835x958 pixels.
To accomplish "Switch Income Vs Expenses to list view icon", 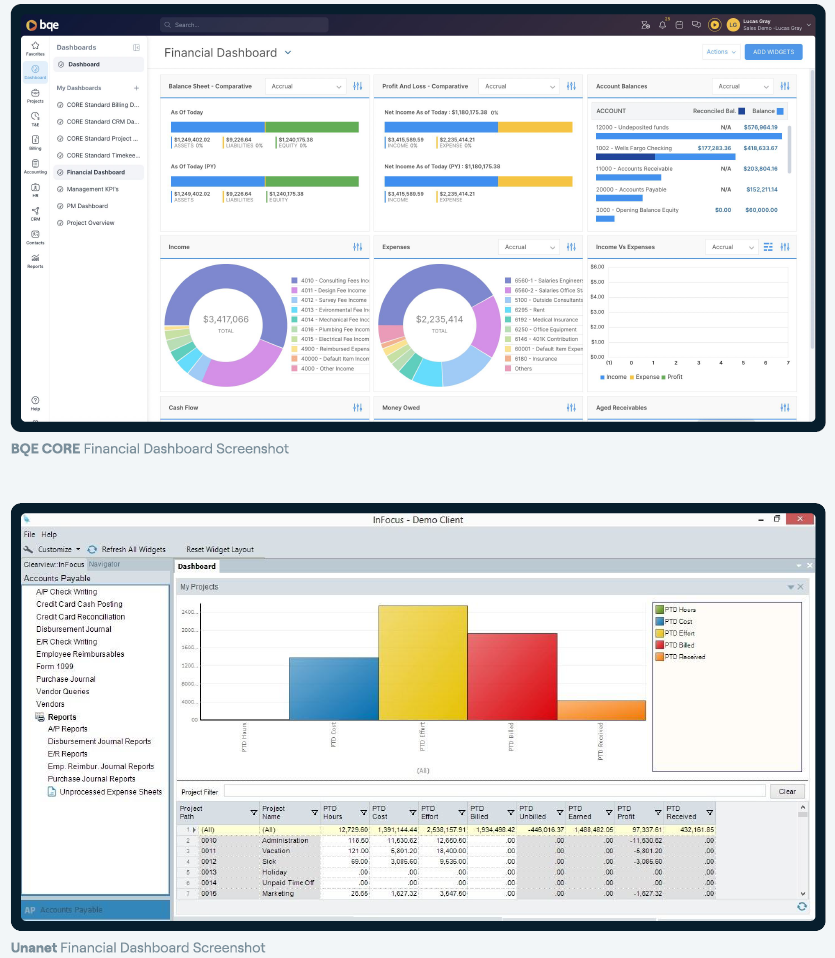I will (x=768, y=247).
